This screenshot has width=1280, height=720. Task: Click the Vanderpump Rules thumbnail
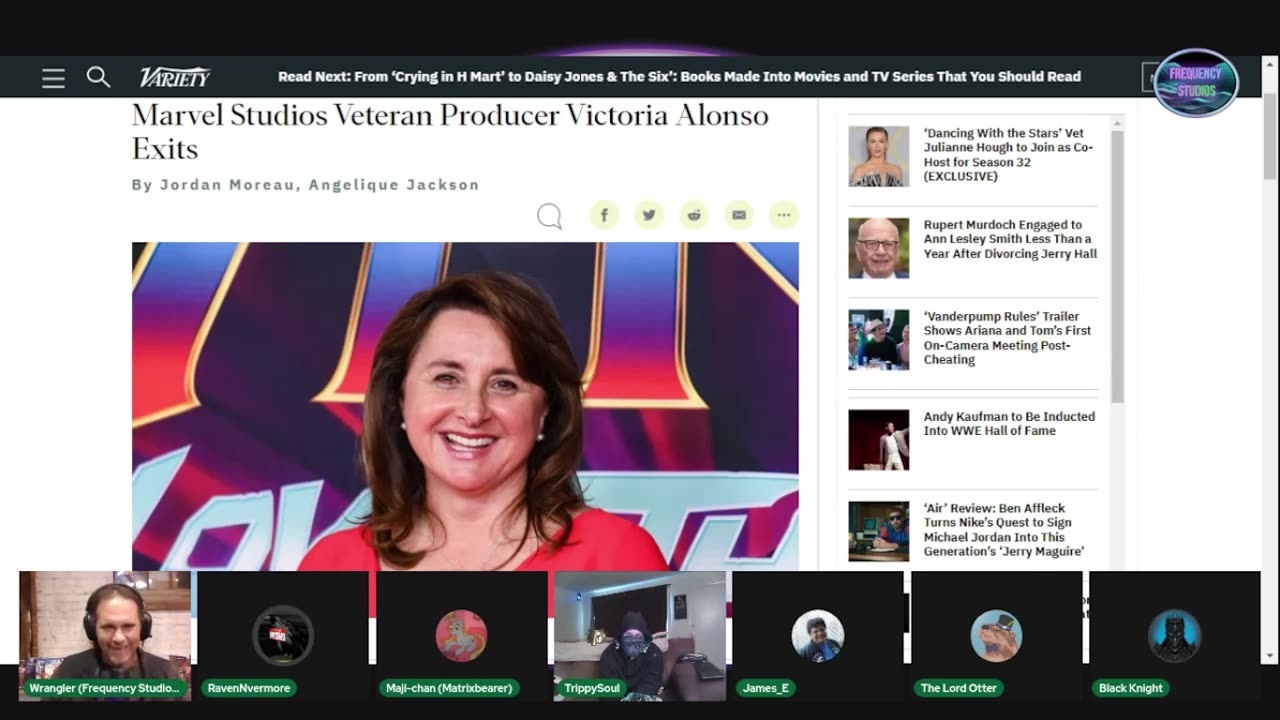pyautogui.click(x=879, y=340)
